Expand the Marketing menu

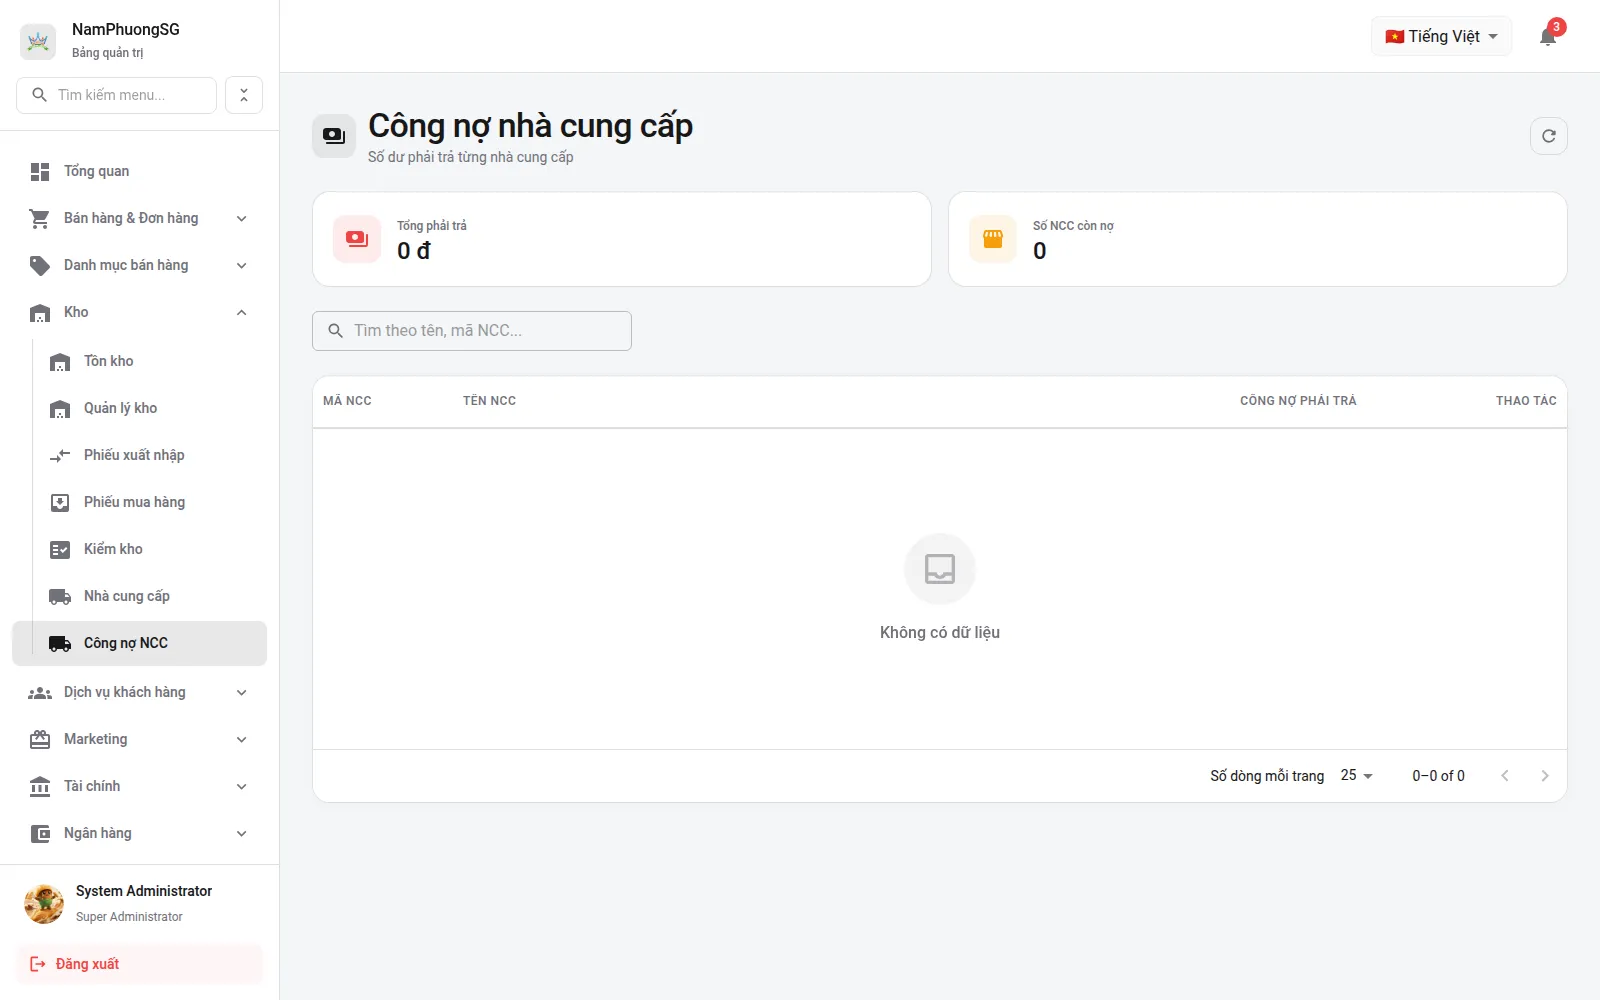[139, 739]
